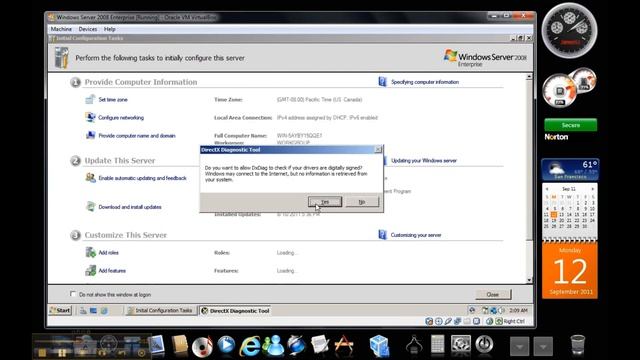Open the Devices menu in VirtualBox
The image size is (640, 360).
coord(88,29)
